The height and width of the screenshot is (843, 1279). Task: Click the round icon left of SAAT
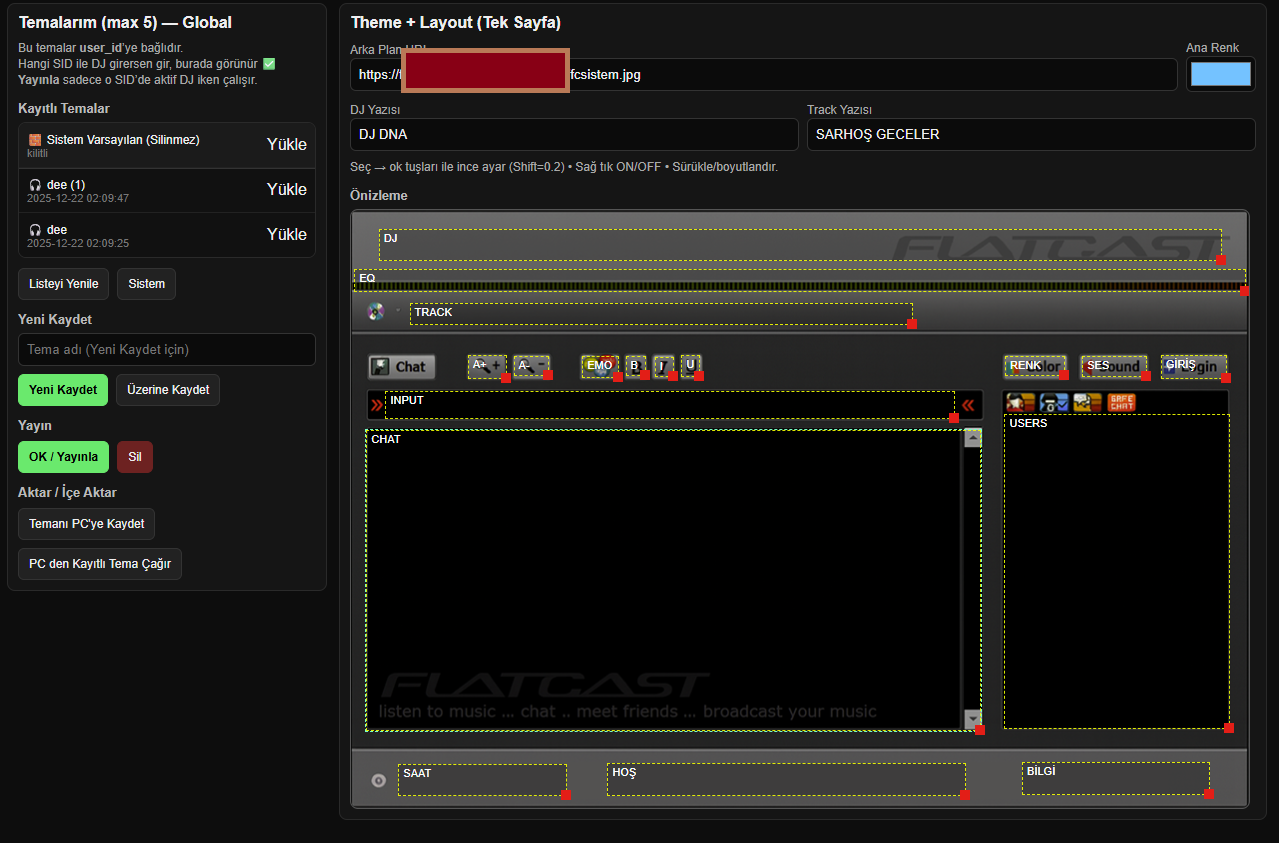[378, 781]
